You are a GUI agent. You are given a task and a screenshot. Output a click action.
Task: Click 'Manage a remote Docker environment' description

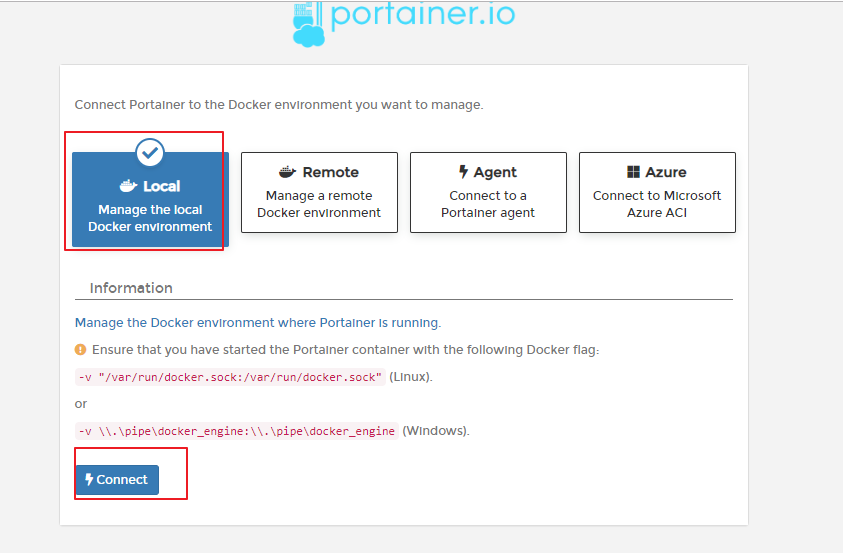pos(319,204)
